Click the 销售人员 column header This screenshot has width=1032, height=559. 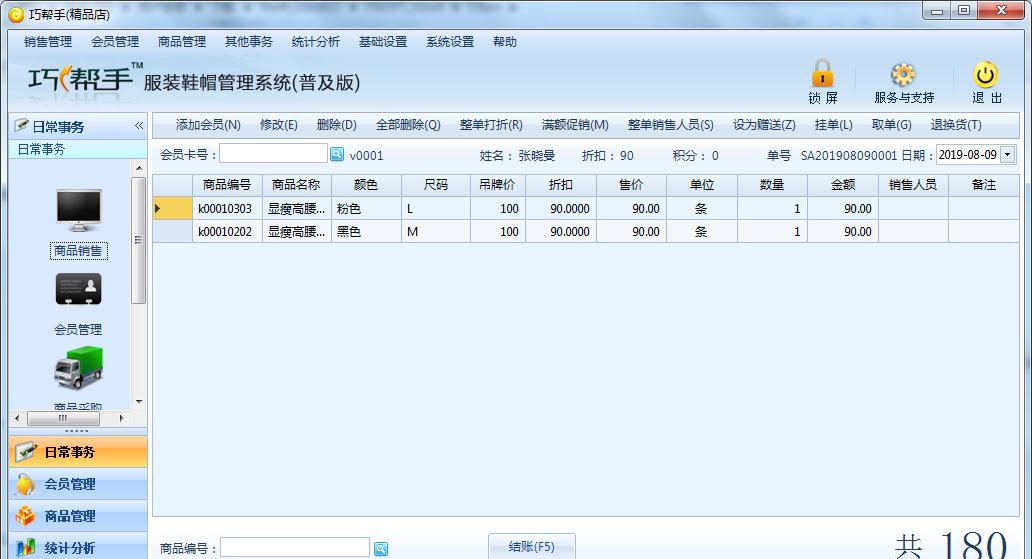(x=913, y=185)
